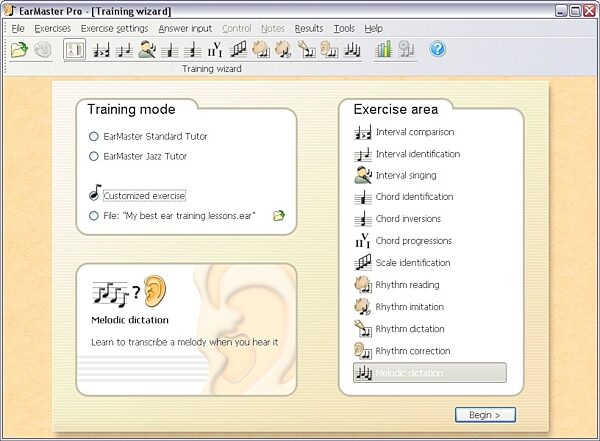Viewport: 600px width, 441px height.
Task: Open help with blue question mark icon
Action: (x=437, y=49)
